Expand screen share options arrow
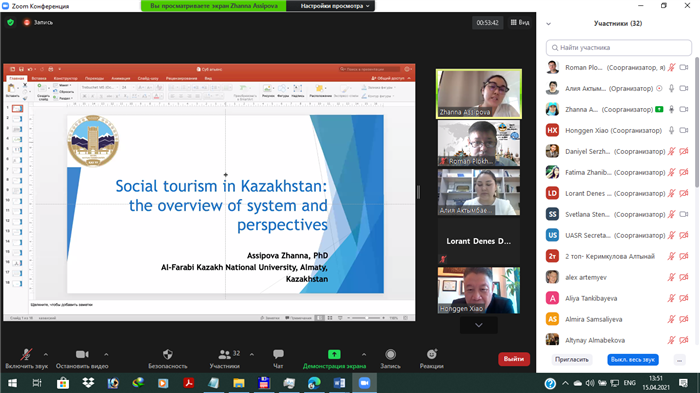Viewport: 700px width, 393px height. tap(364, 355)
